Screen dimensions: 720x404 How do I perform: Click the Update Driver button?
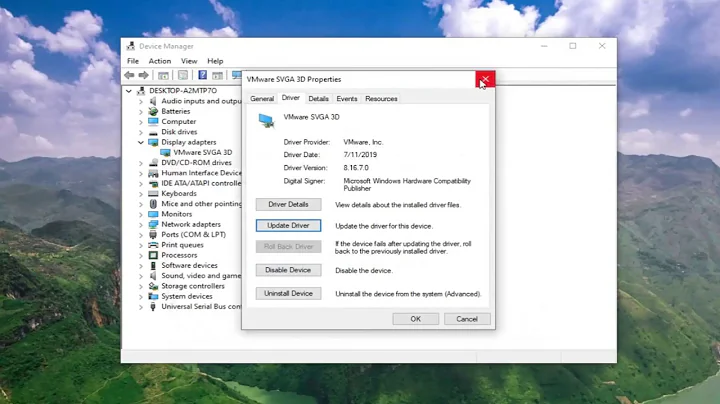click(x=288, y=225)
